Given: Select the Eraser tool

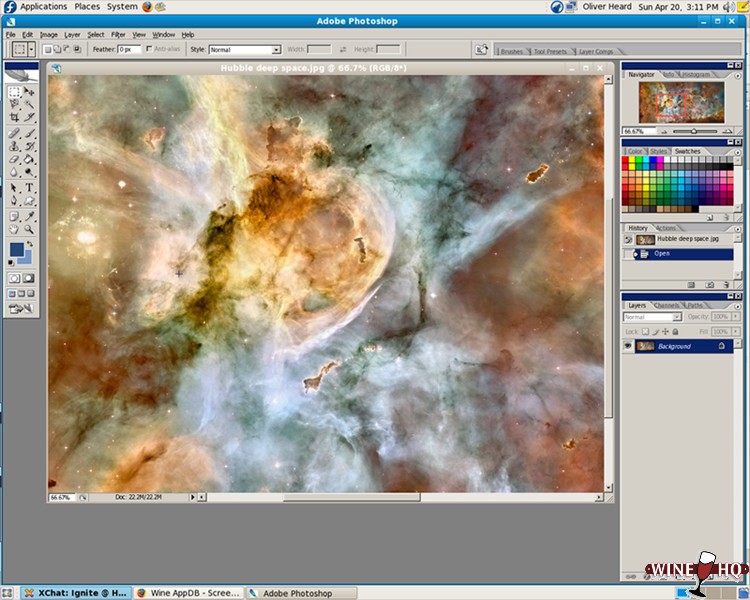Looking at the screenshot, I should click(14, 159).
